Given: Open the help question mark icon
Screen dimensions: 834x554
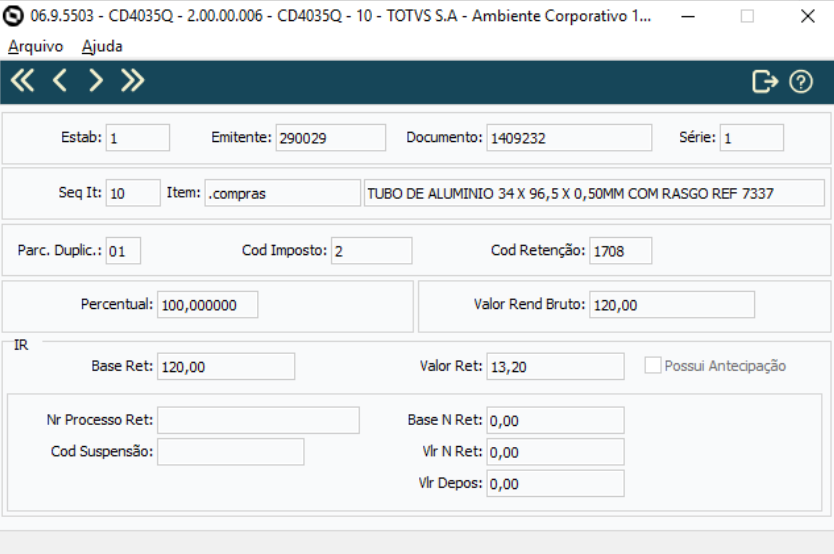Looking at the screenshot, I should [x=801, y=82].
